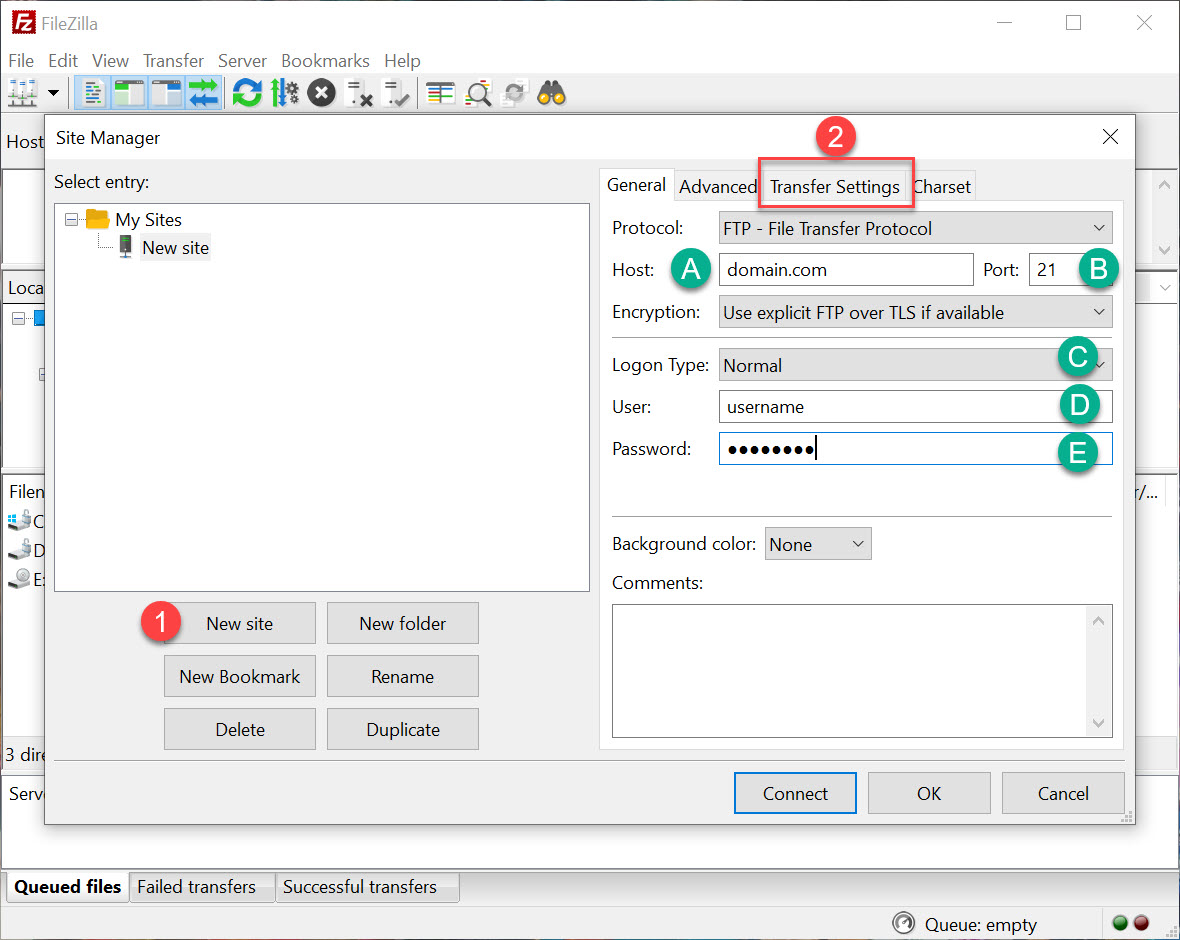The height and width of the screenshot is (940, 1180).
Task: Click in the Password field
Action: 915,449
